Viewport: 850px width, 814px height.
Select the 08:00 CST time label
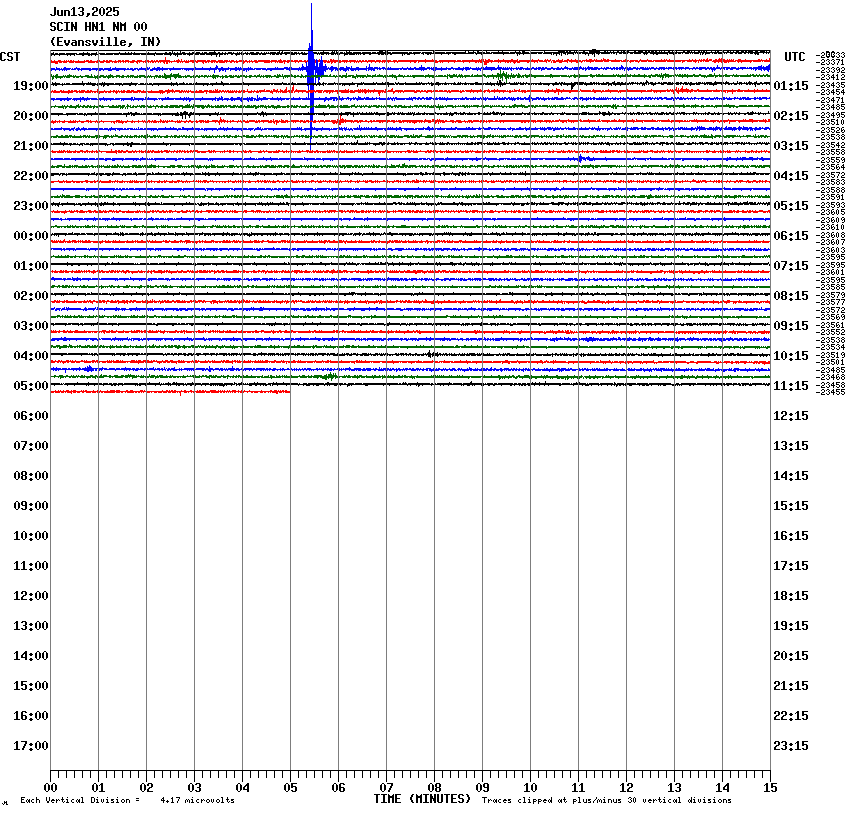[x=31, y=476]
